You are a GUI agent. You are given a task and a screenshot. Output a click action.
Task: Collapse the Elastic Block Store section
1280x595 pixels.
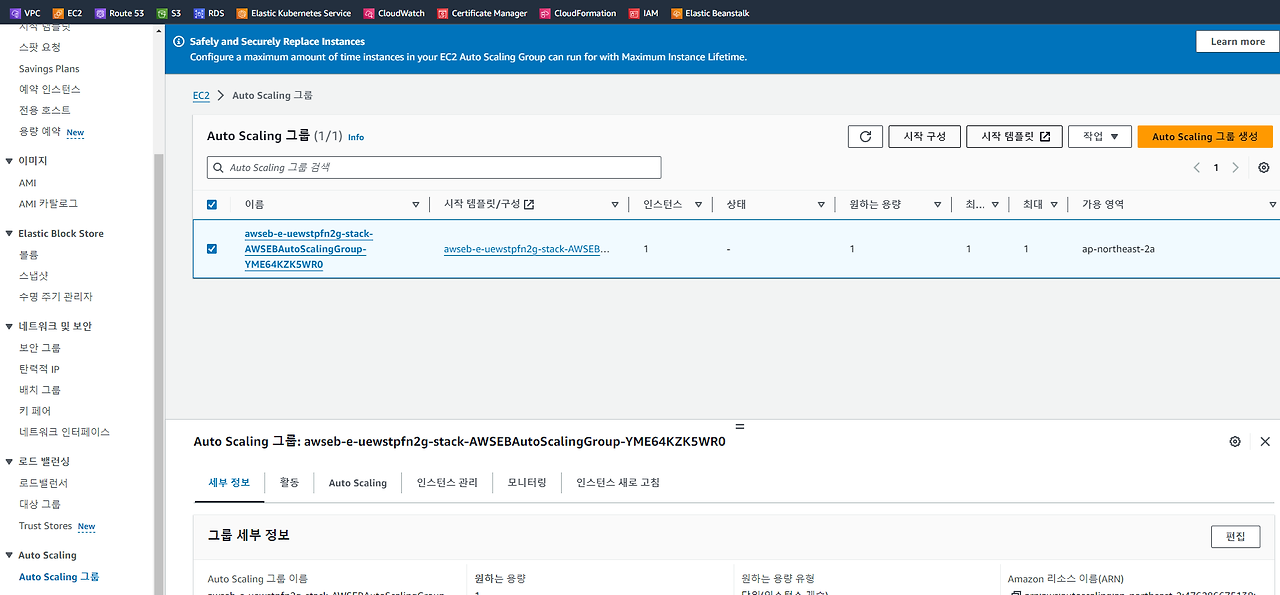(9, 233)
